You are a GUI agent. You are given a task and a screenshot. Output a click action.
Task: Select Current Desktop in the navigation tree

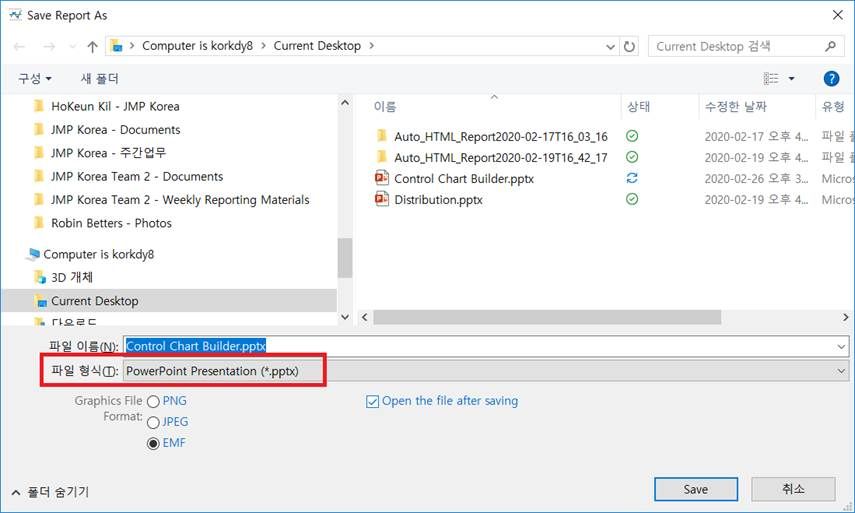94,301
